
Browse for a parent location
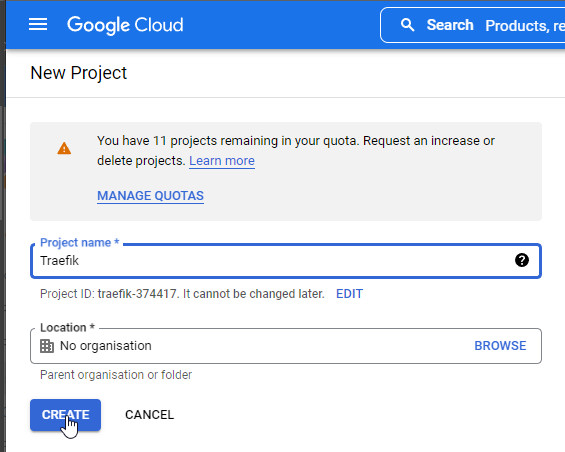coord(500,346)
